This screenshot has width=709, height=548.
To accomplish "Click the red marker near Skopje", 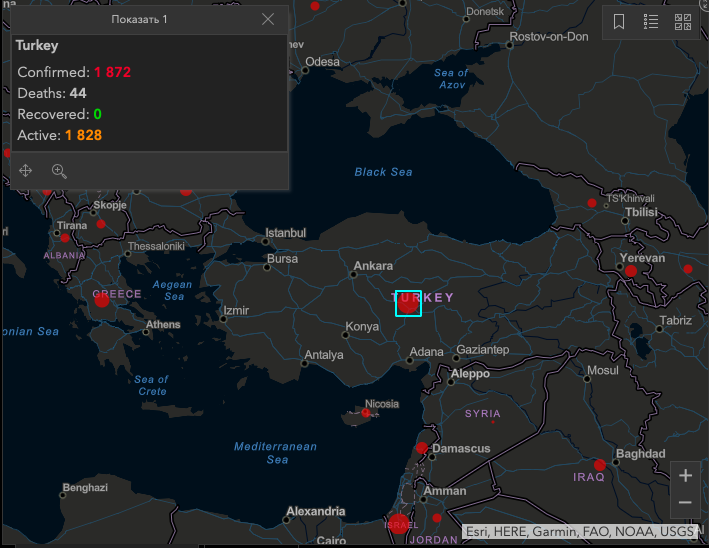I will [x=101, y=224].
